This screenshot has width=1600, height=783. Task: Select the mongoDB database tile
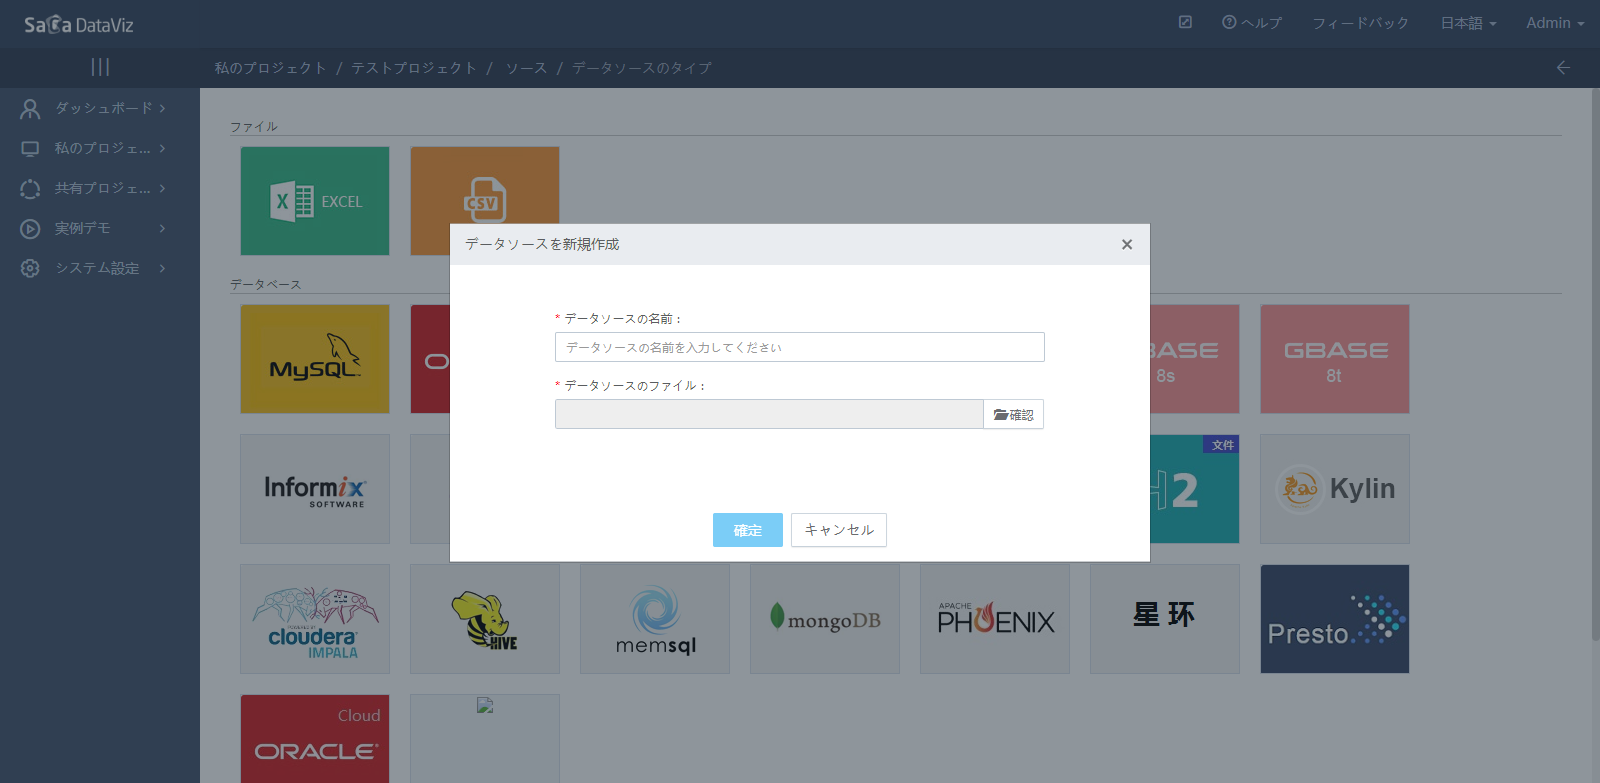(x=825, y=619)
